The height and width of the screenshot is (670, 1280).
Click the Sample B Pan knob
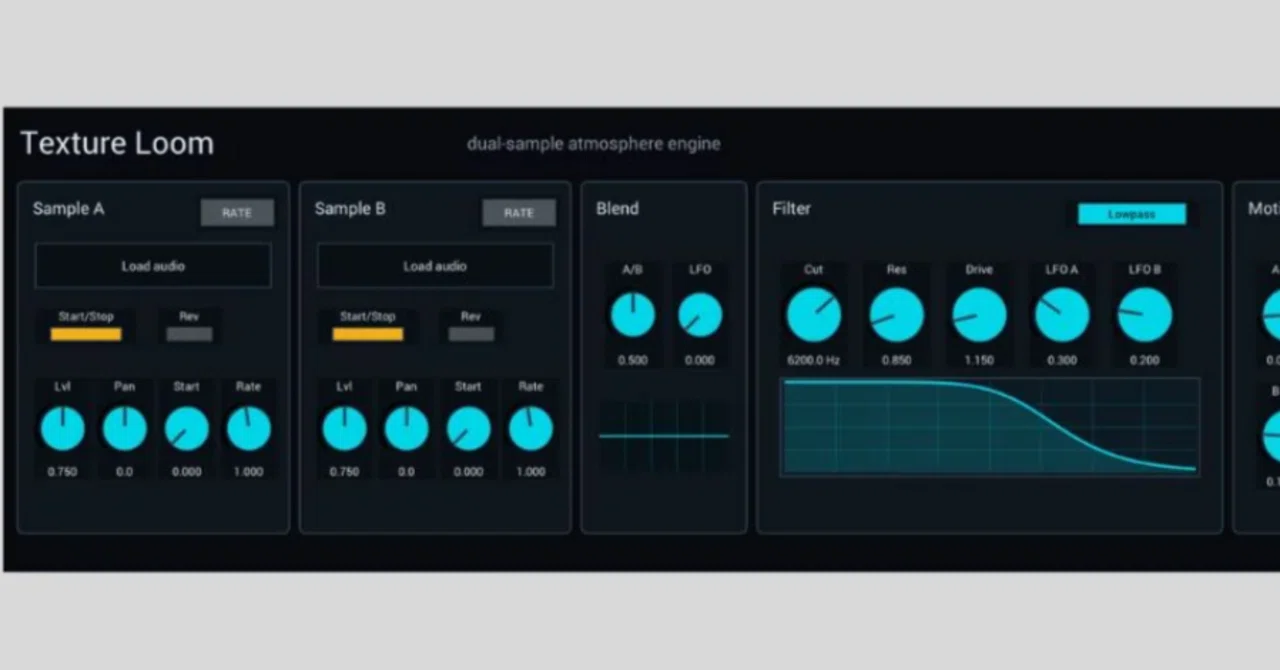coord(406,428)
